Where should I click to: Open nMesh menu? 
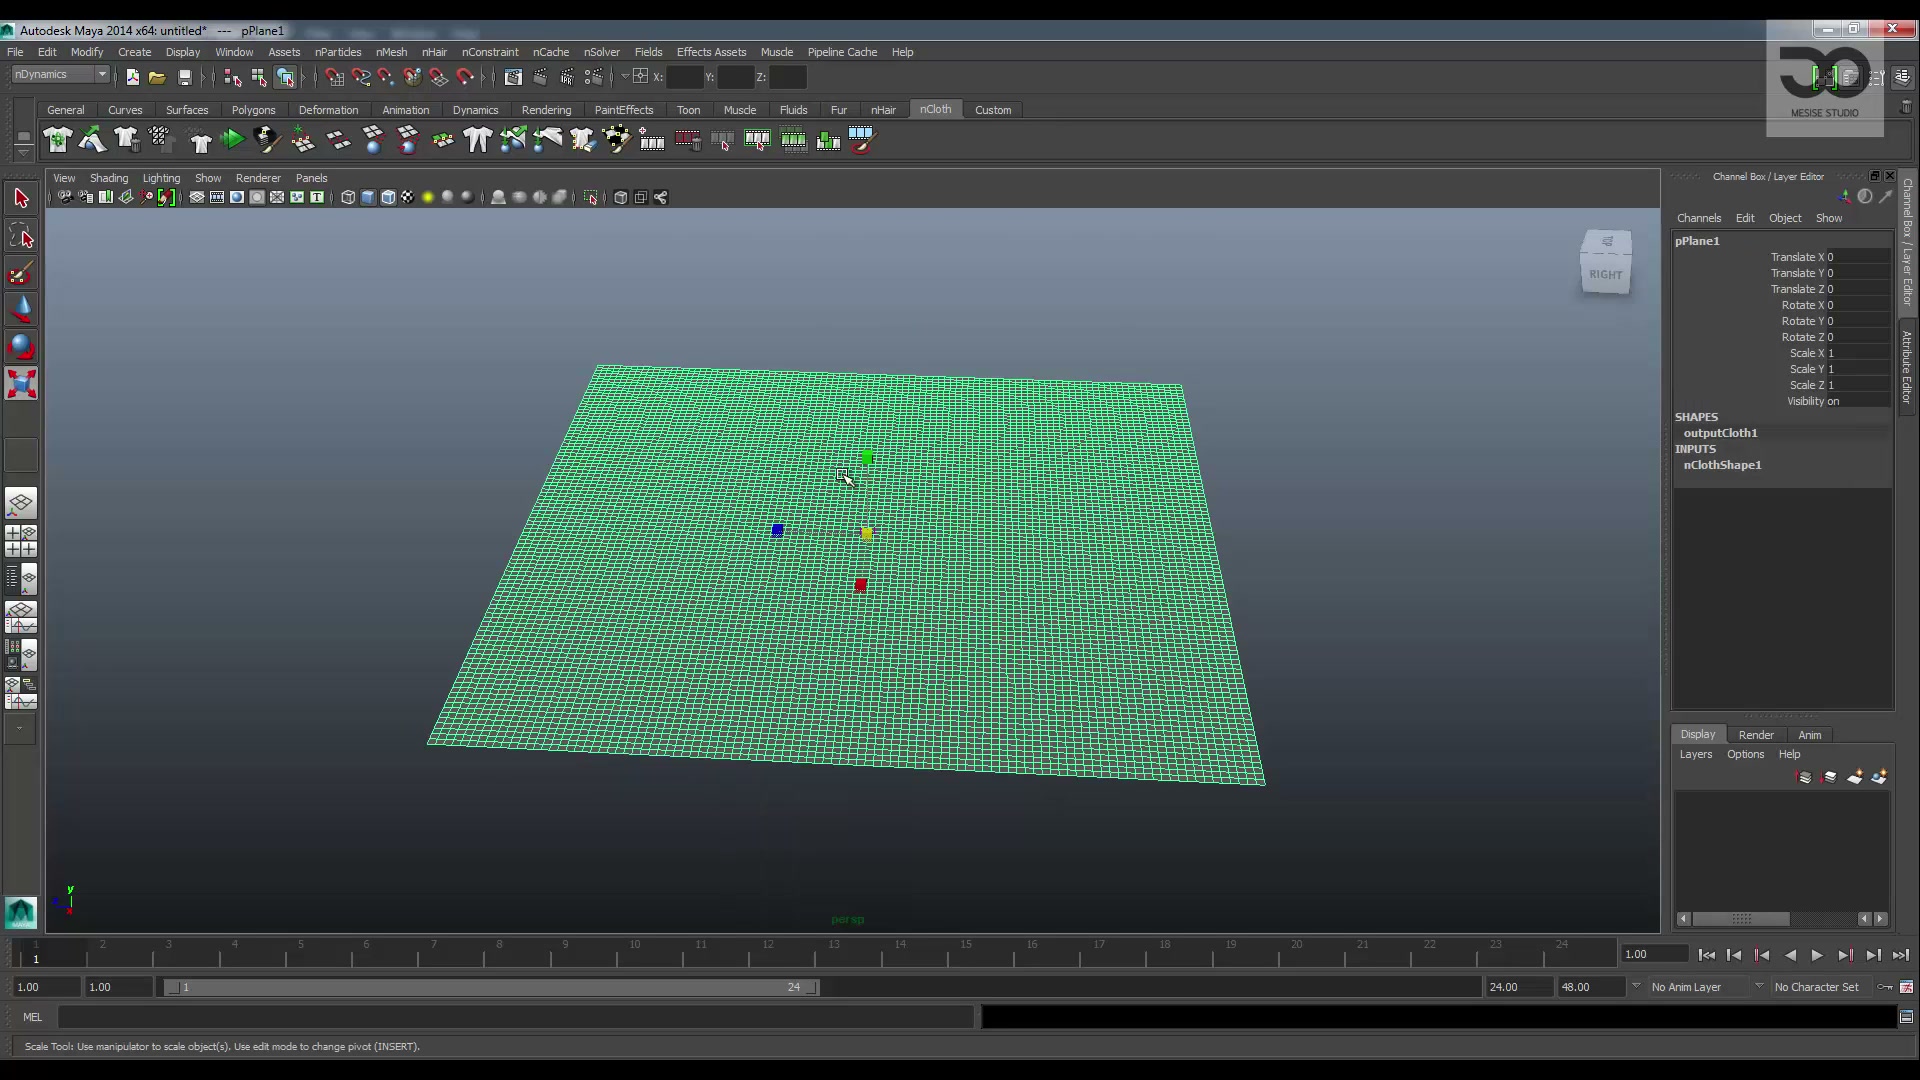click(391, 52)
